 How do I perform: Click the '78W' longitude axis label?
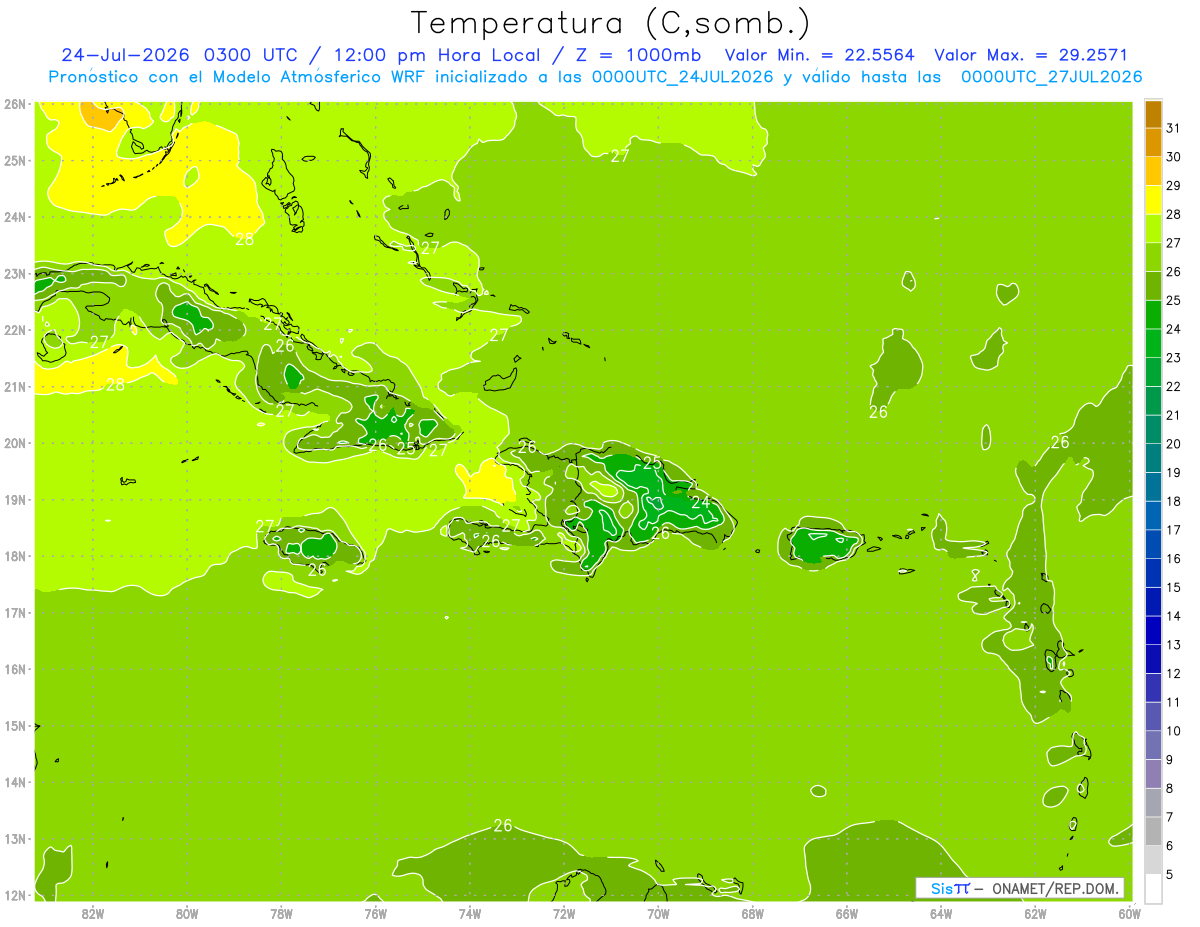tap(281, 913)
